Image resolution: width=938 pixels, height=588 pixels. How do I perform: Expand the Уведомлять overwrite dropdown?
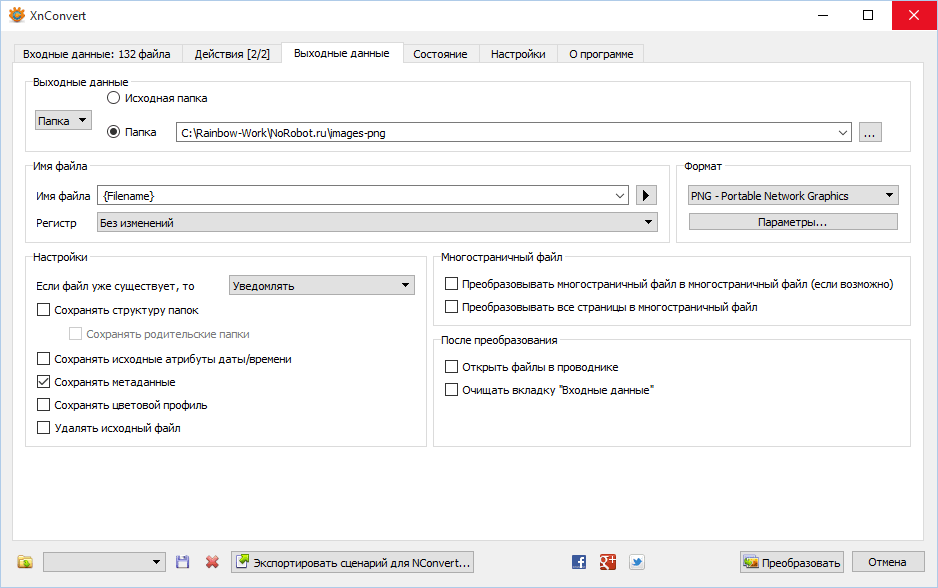321,286
